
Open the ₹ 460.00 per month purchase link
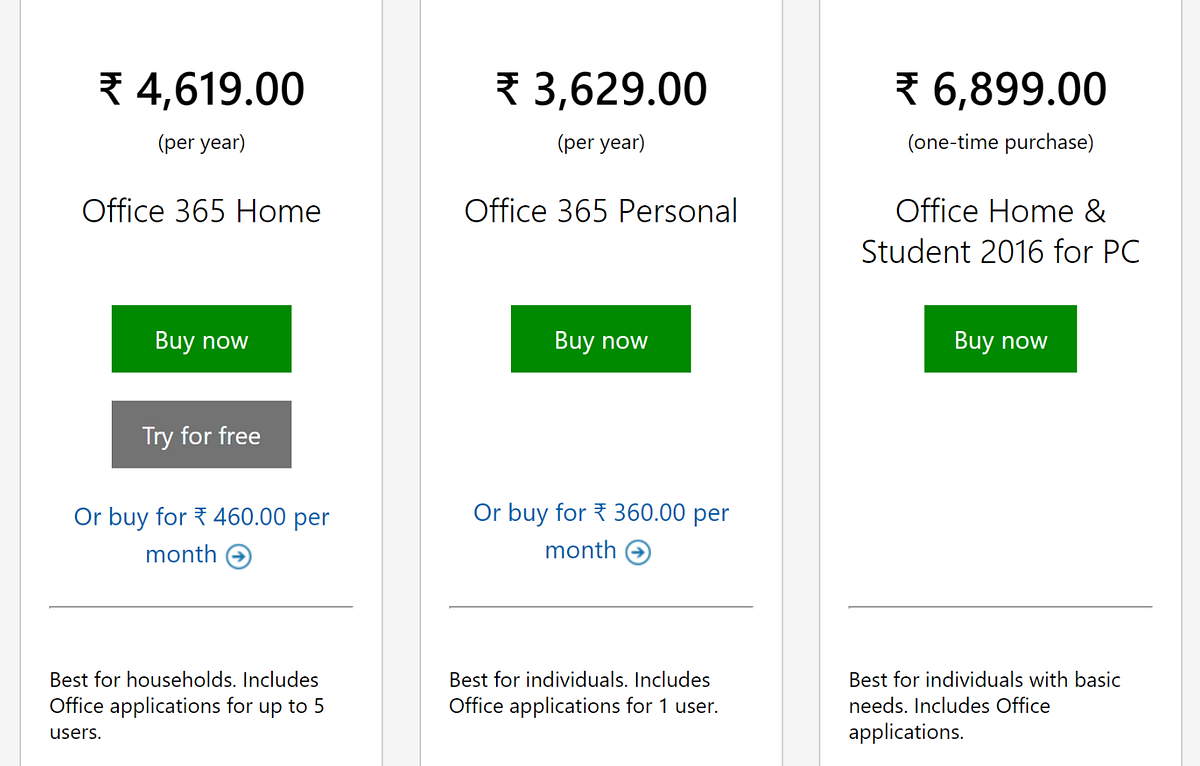click(x=201, y=535)
